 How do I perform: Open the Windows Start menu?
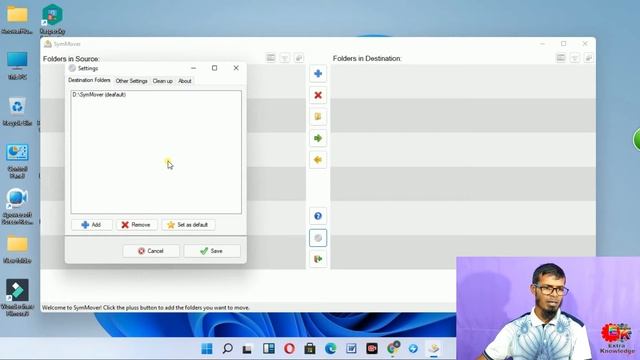(x=207, y=349)
